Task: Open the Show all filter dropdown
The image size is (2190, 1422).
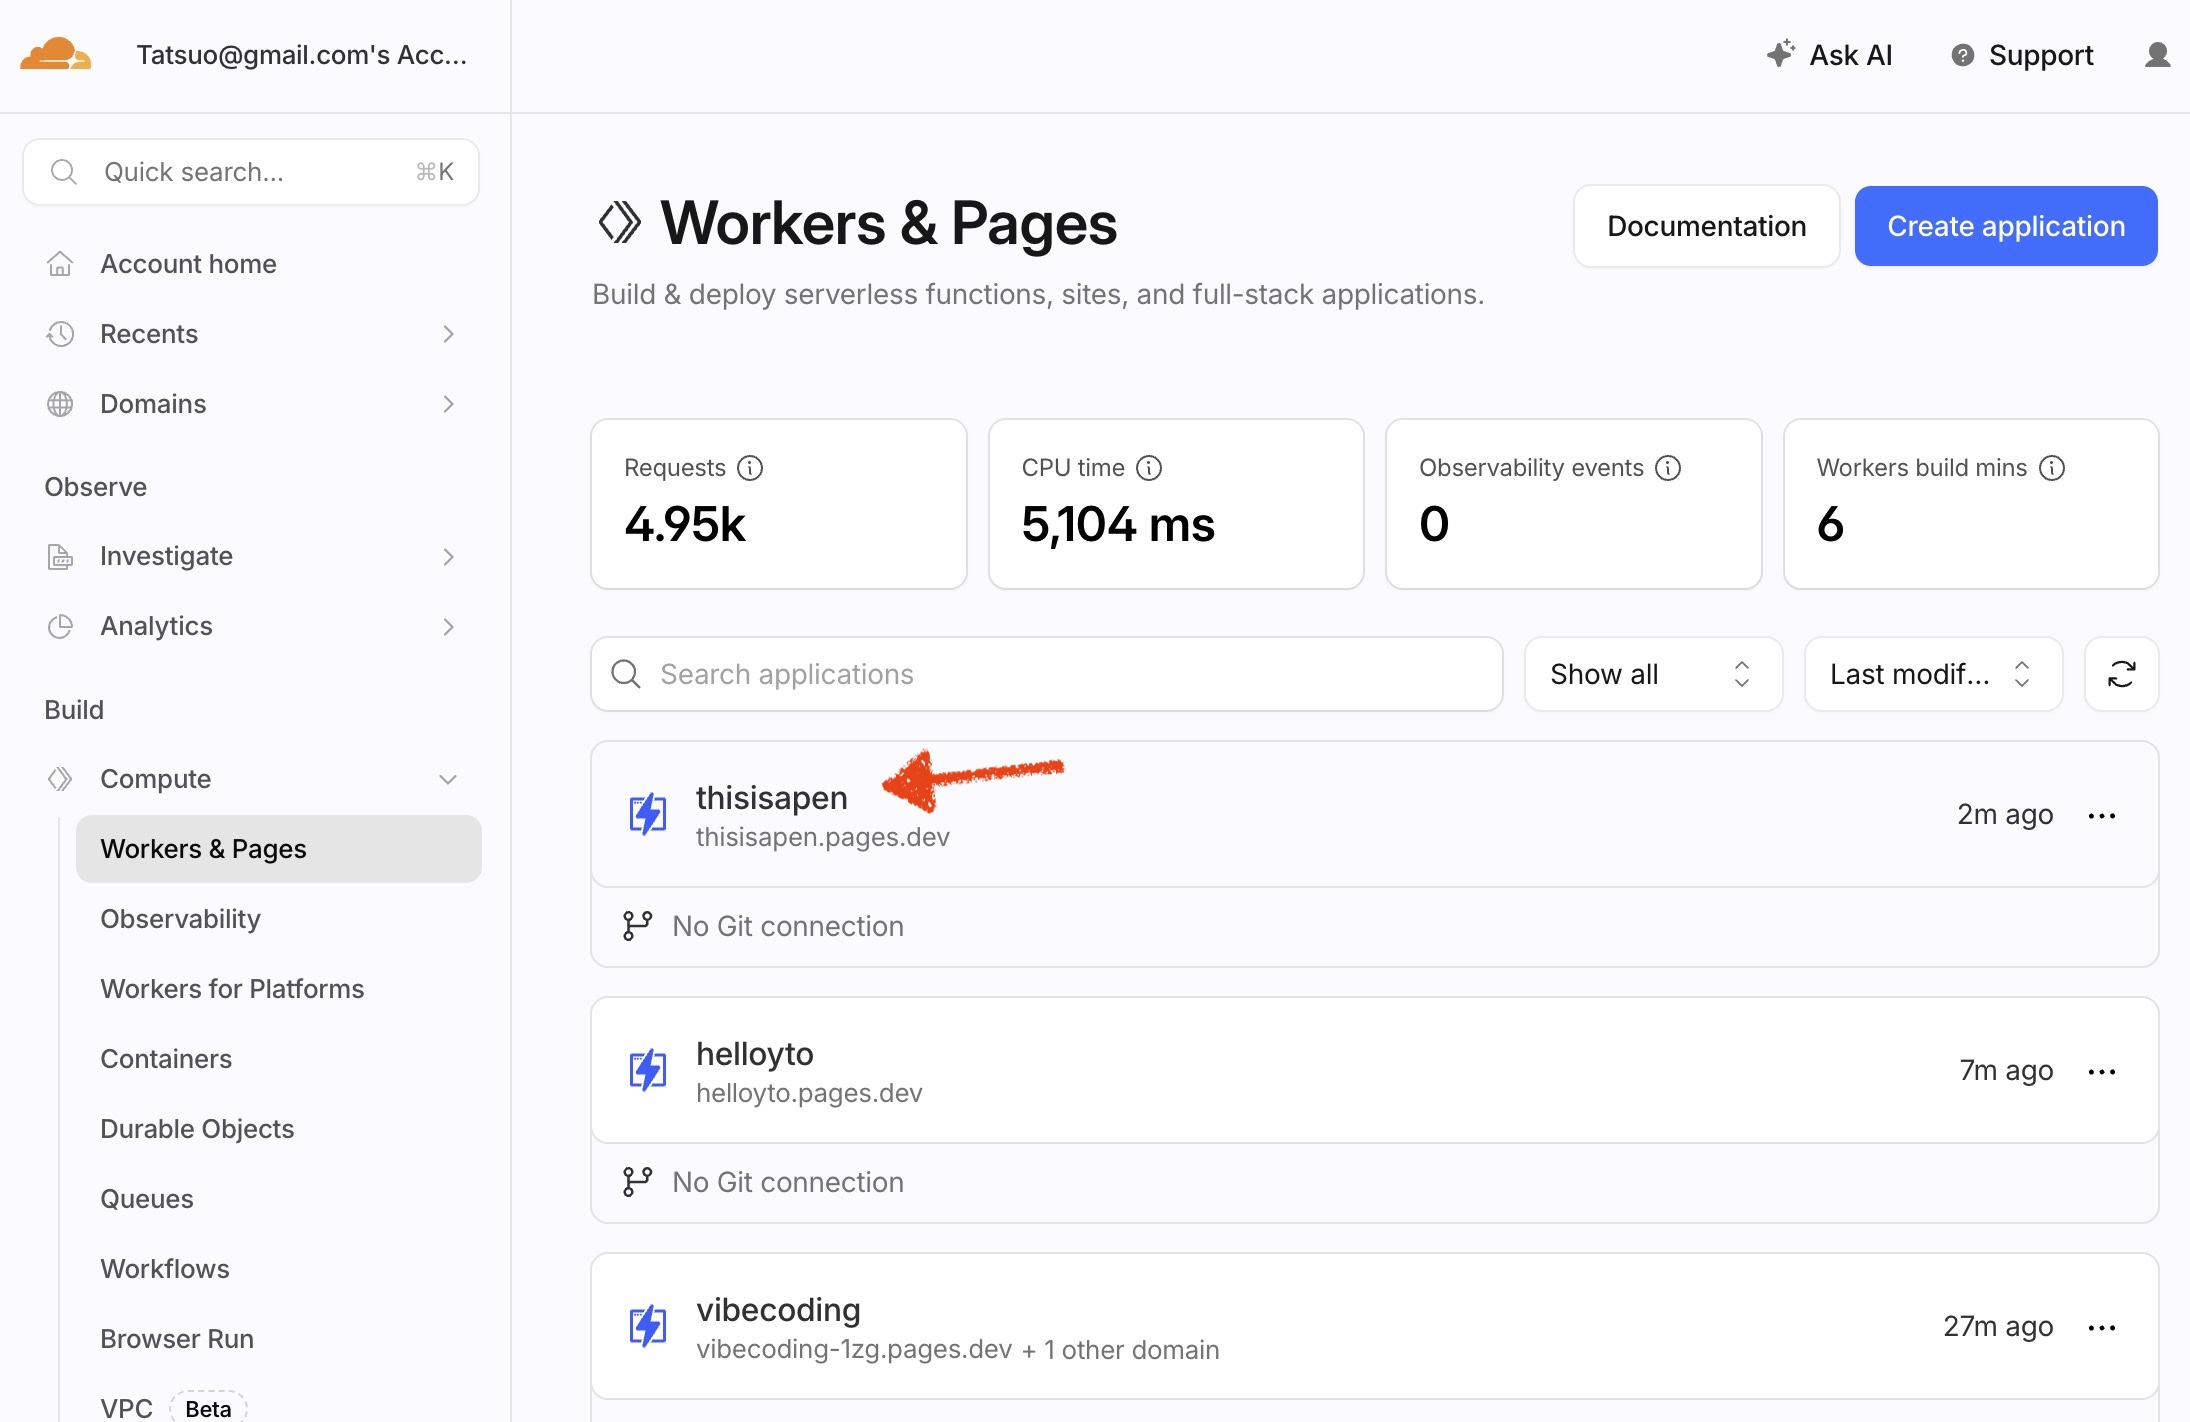Action: [1653, 674]
